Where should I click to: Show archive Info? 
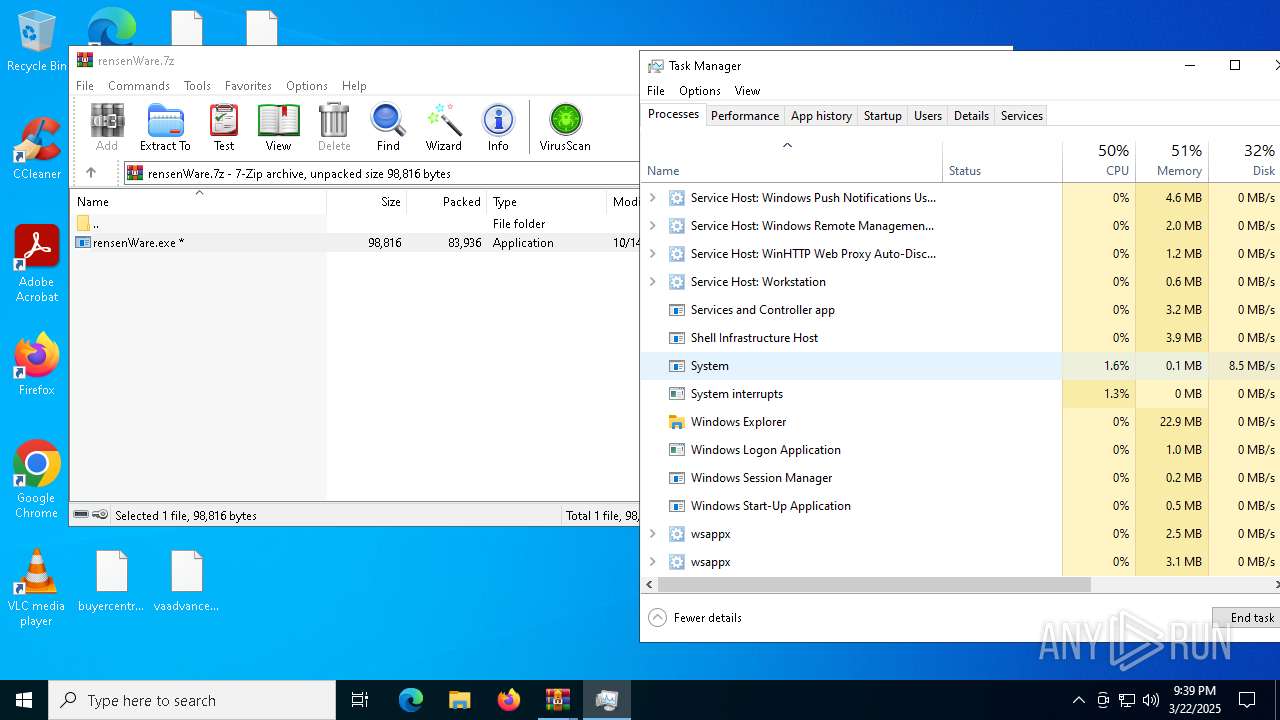tap(498, 128)
